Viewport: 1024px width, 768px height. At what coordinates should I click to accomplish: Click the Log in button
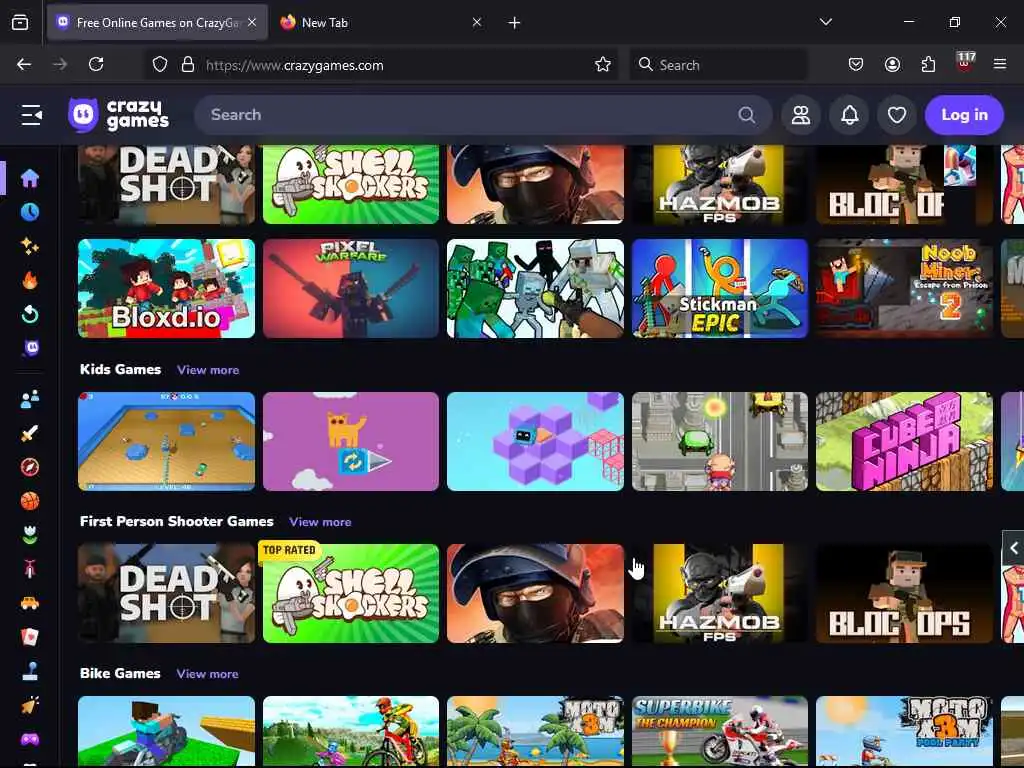coord(964,115)
